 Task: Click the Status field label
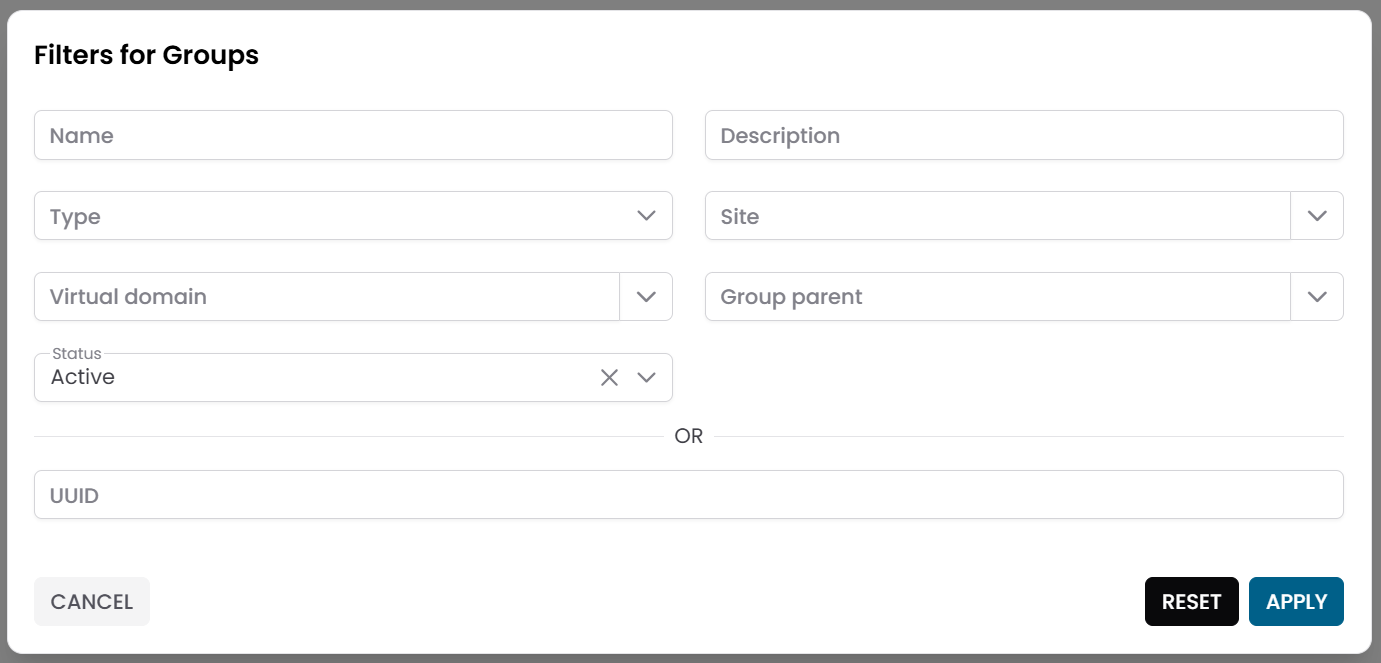(x=75, y=353)
